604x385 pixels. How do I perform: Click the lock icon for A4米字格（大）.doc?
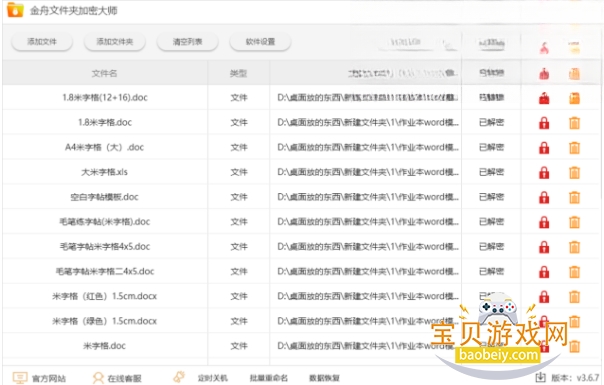click(x=544, y=148)
